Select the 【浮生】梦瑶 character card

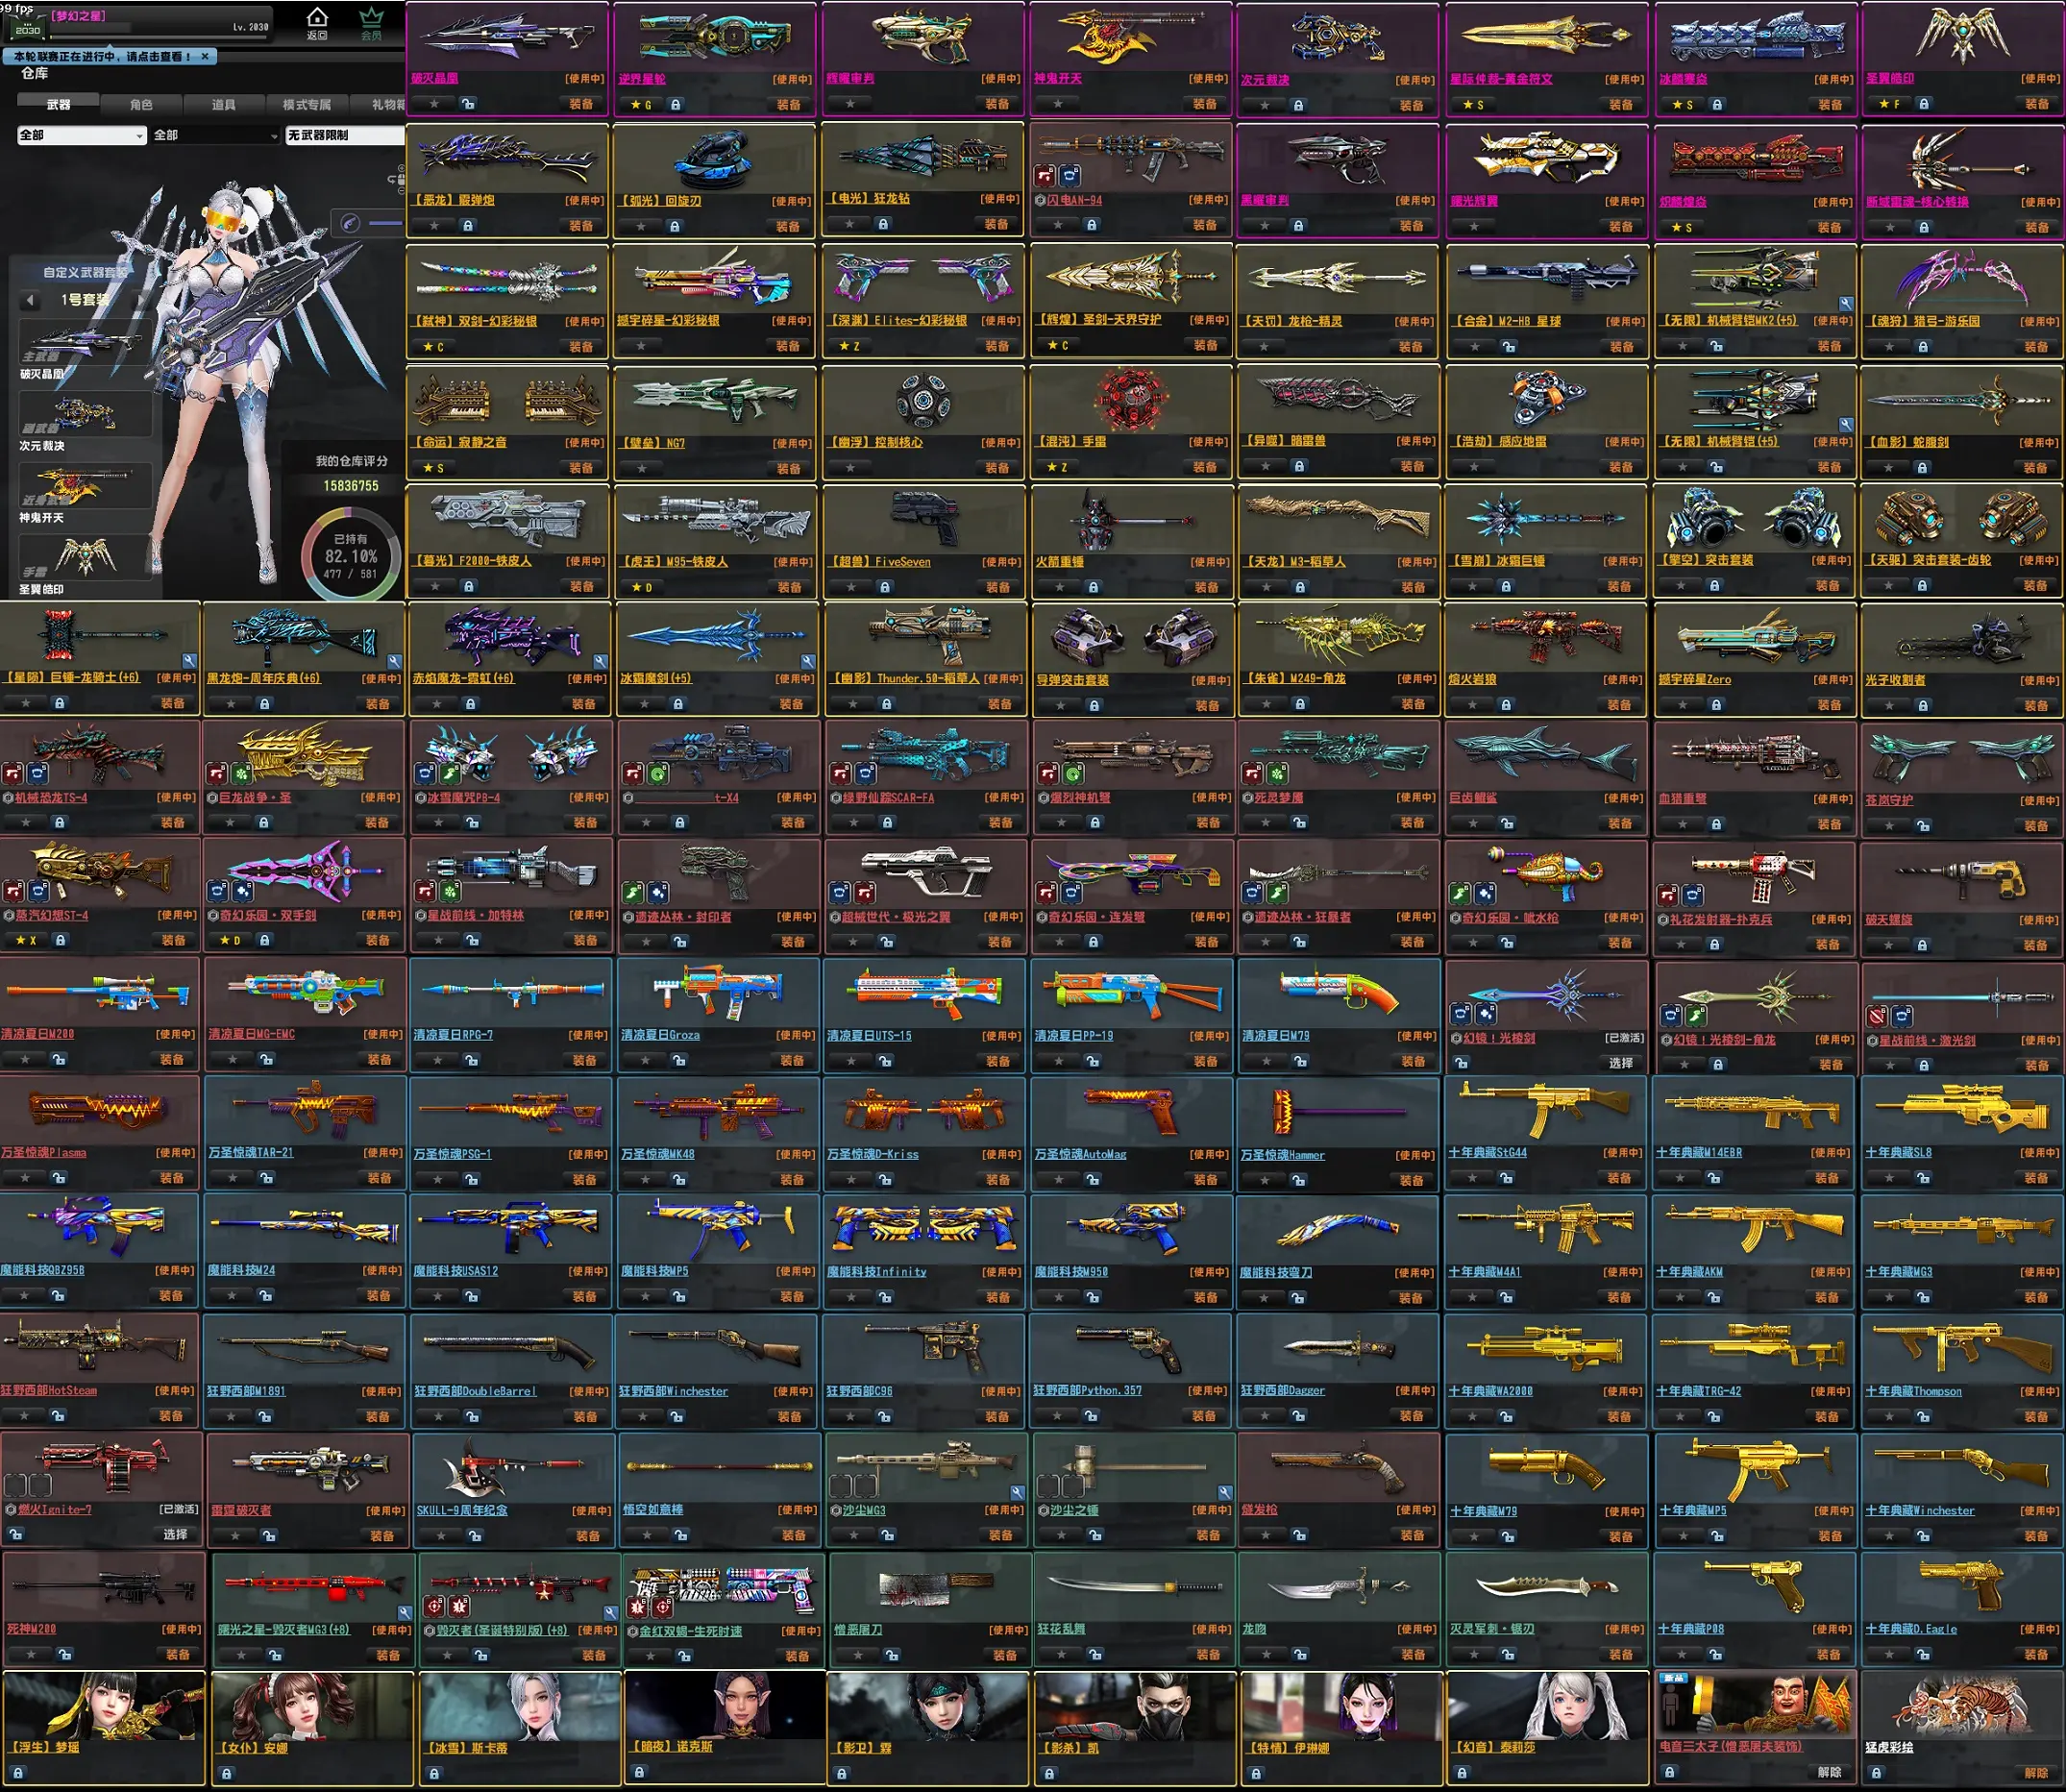point(104,1727)
